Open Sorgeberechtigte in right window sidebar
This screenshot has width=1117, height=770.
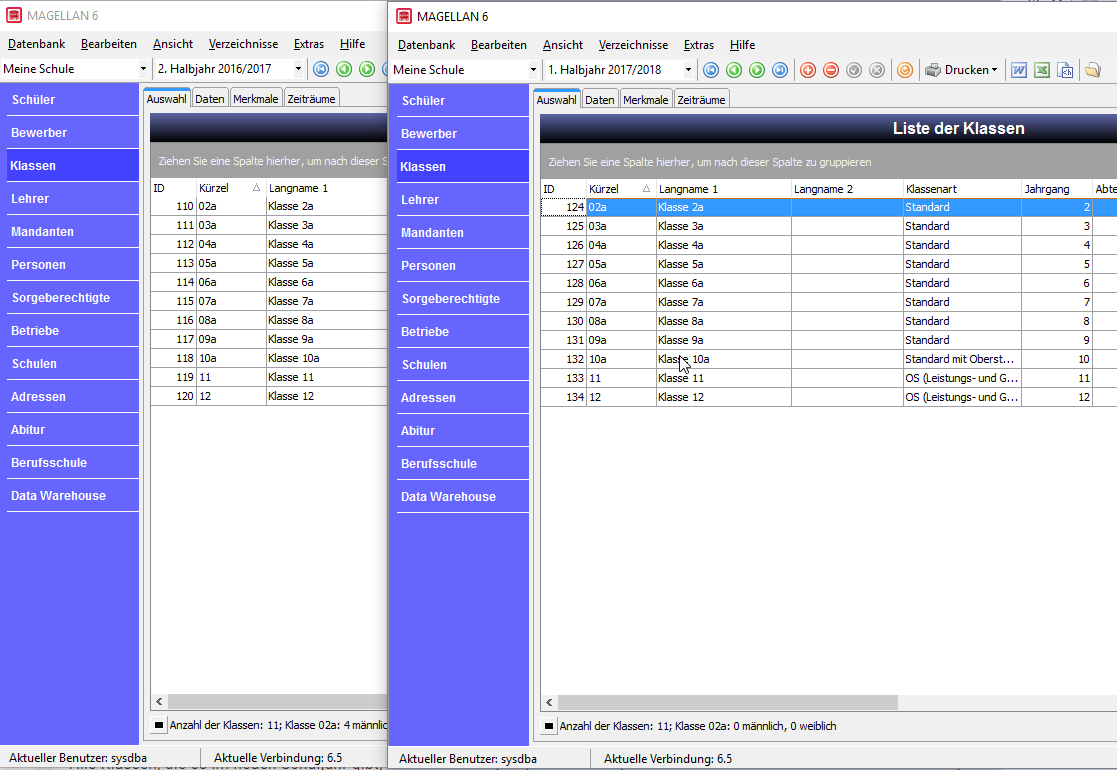coord(462,299)
